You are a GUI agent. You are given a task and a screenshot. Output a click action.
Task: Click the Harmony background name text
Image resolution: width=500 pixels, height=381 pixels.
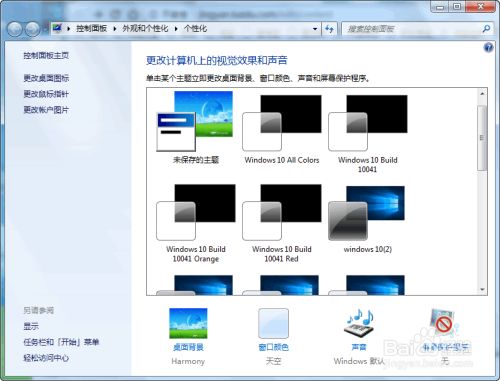tap(188, 361)
